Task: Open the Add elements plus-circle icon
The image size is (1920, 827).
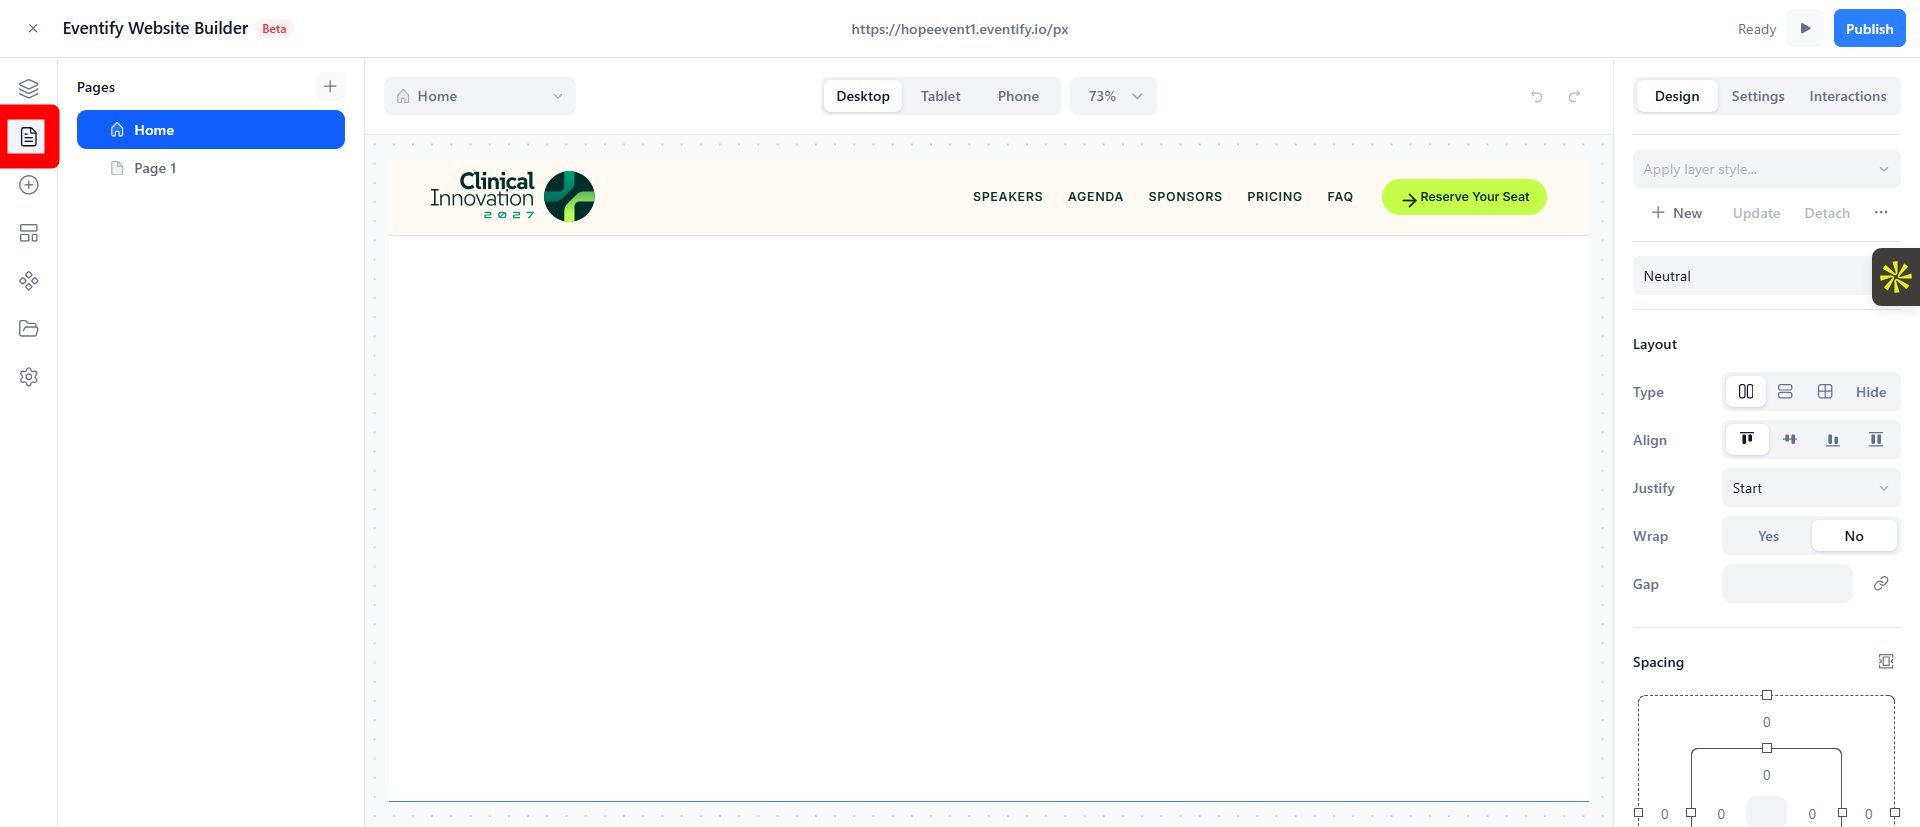Action: (29, 185)
